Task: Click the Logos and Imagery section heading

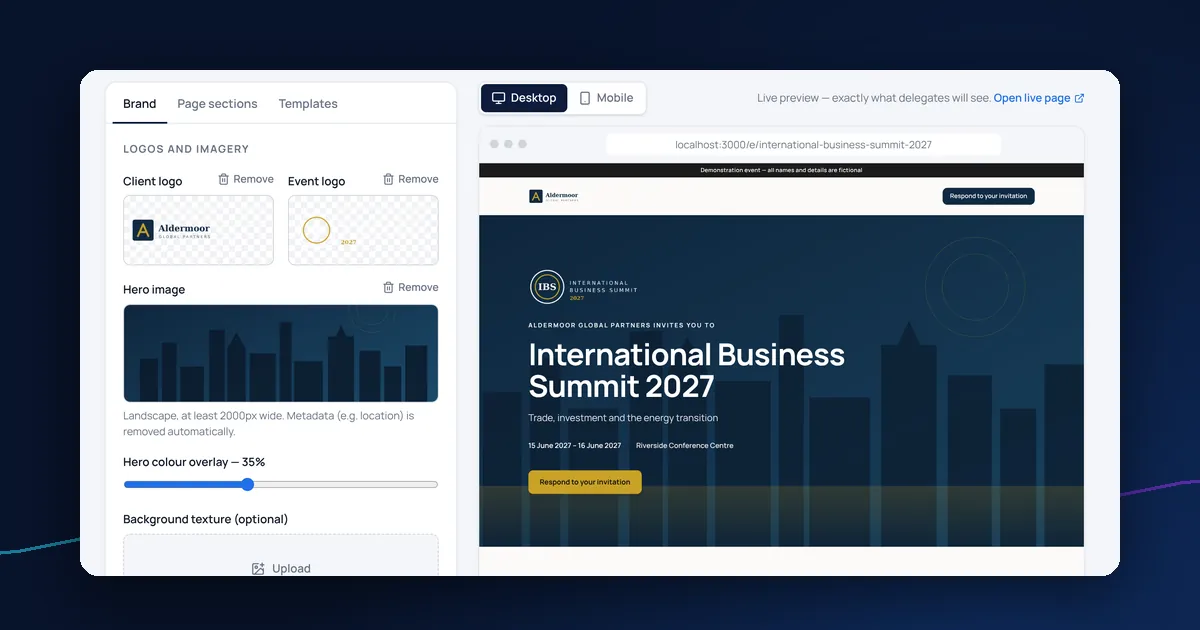Action: pos(186,149)
